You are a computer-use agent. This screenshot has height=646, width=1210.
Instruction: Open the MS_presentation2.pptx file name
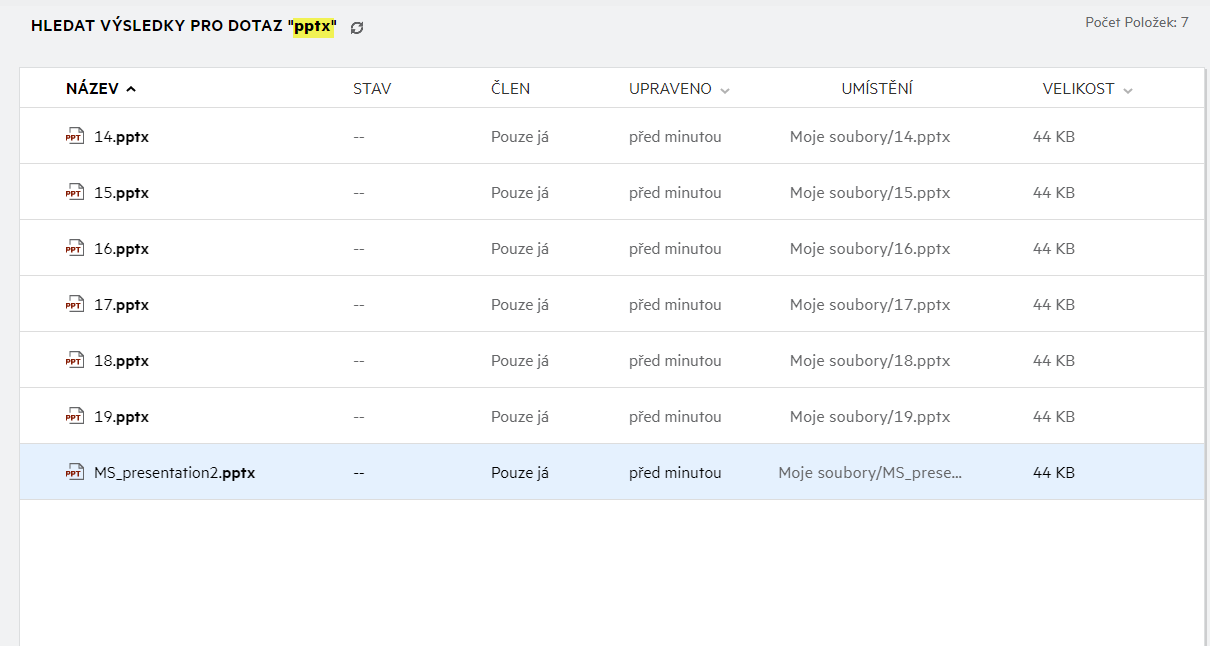(x=174, y=473)
